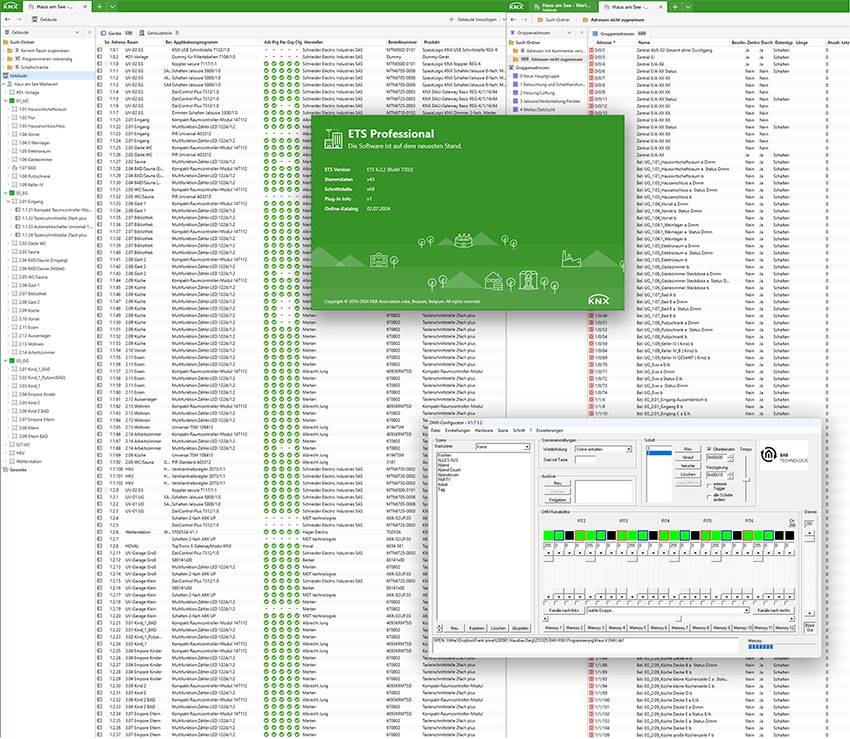Click the back arrow in the left ETS window
The height and width of the screenshot is (739, 850).
click(x=8, y=19)
